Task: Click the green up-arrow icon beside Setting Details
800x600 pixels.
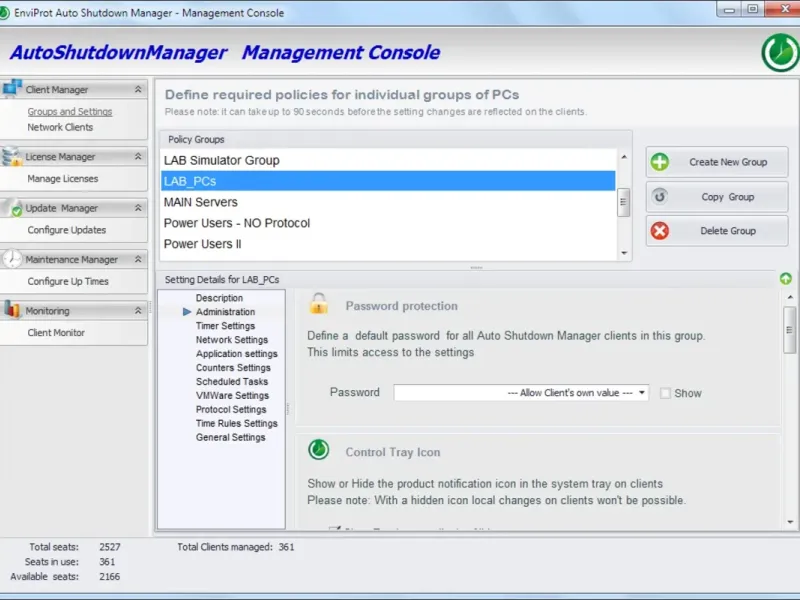Action: pyautogui.click(x=786, y=279)
